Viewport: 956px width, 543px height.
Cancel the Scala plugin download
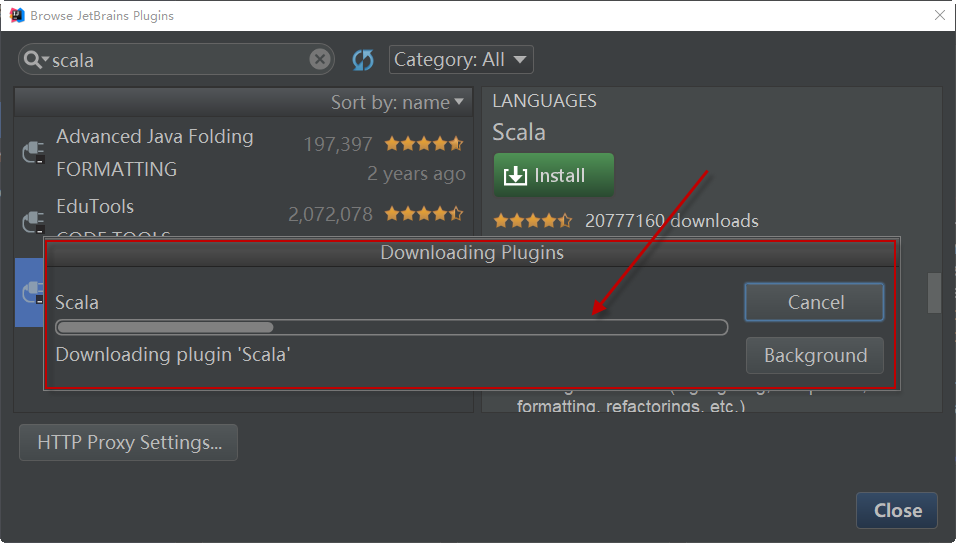point(815,302)
